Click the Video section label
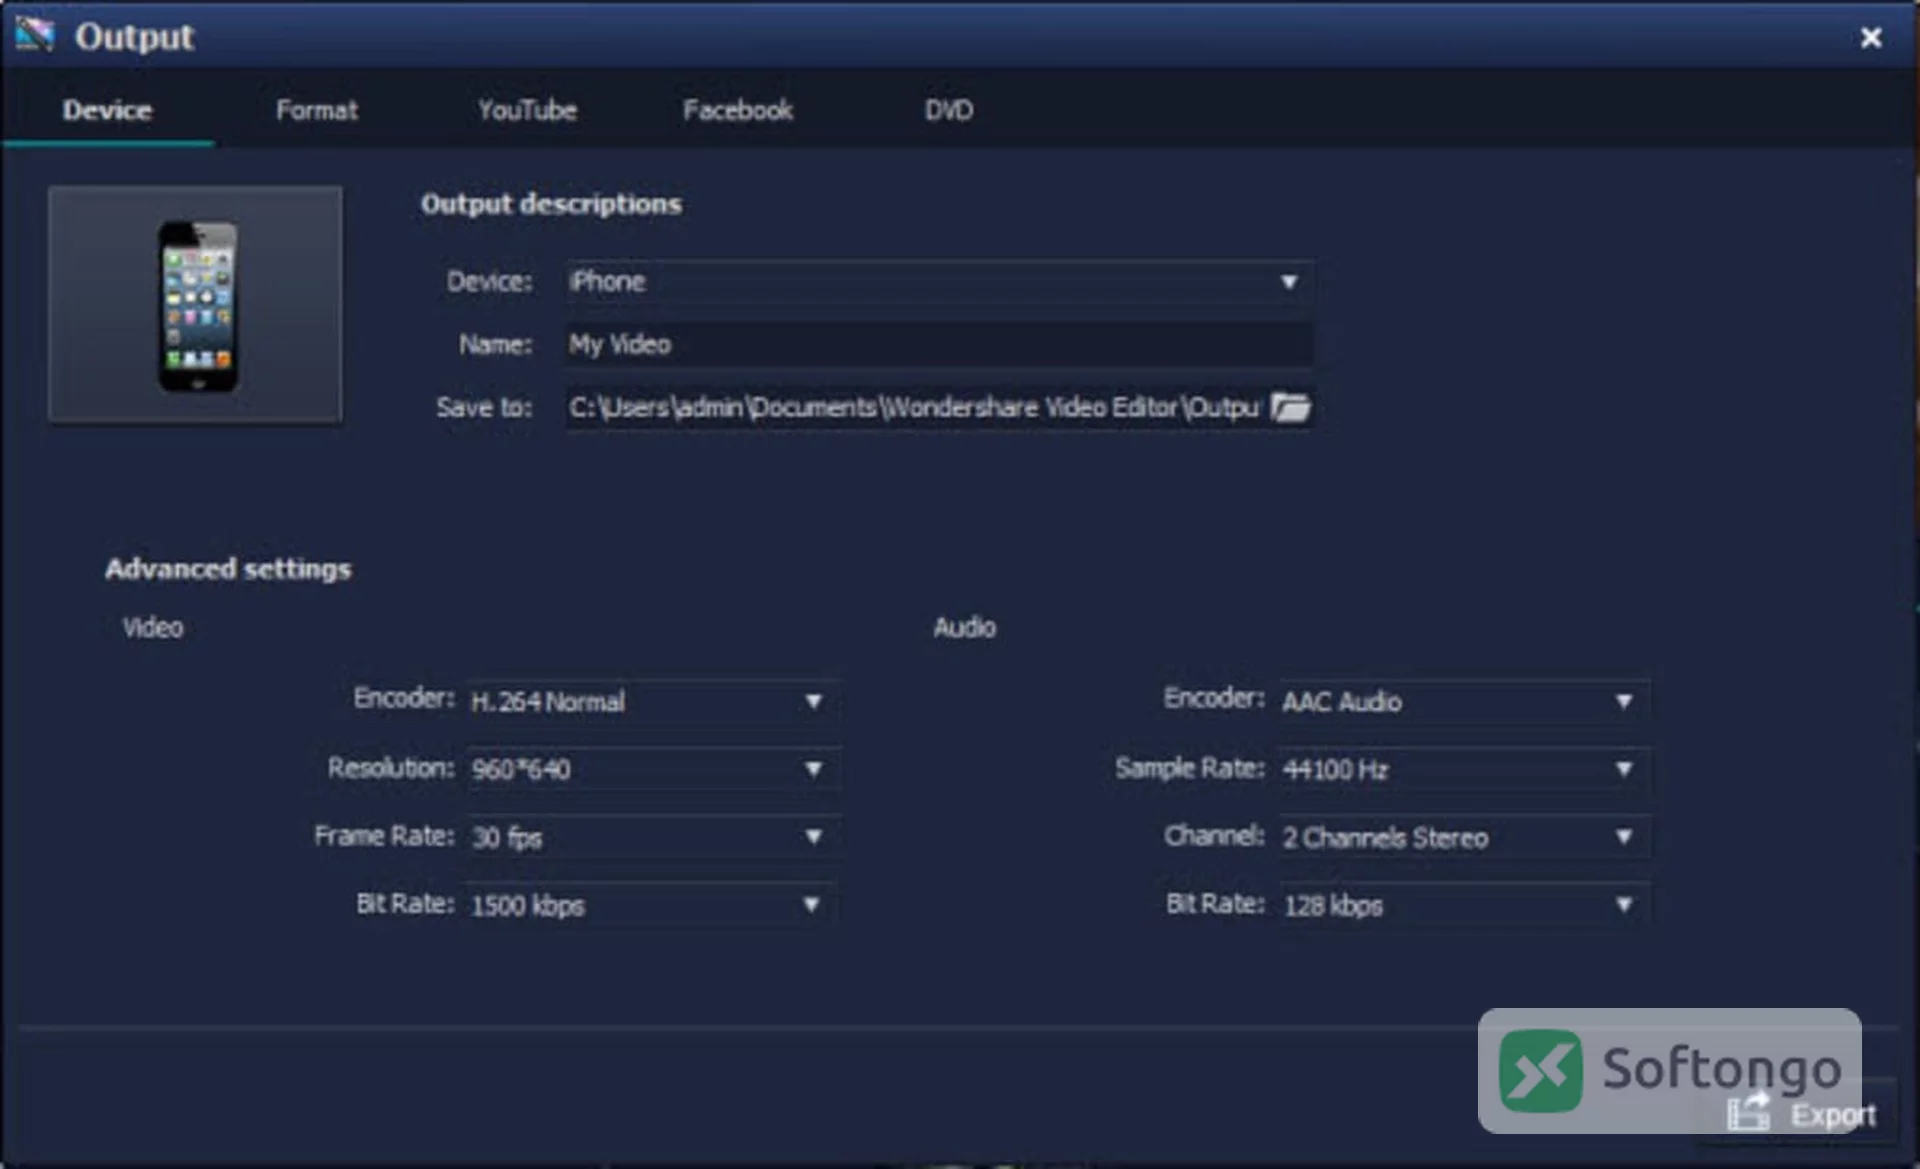The width and height of the screenshot is (1920, 1169). (153, 628)
